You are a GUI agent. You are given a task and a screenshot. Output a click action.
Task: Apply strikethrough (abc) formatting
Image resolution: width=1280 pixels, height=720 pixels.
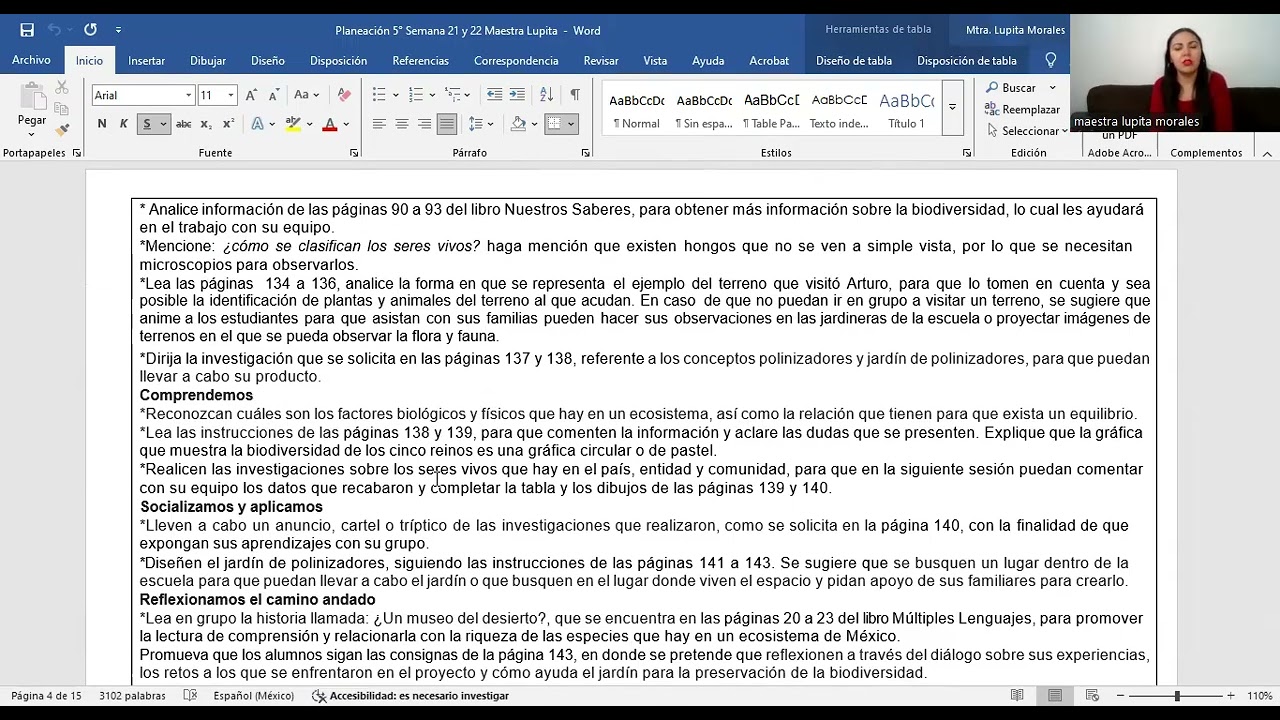coord(183,124)
